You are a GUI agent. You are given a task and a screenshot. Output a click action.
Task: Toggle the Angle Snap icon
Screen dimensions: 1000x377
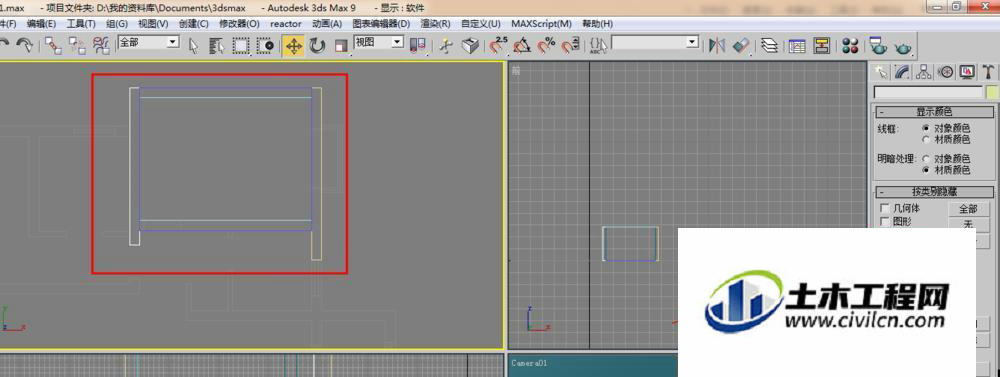click(522, 45)
